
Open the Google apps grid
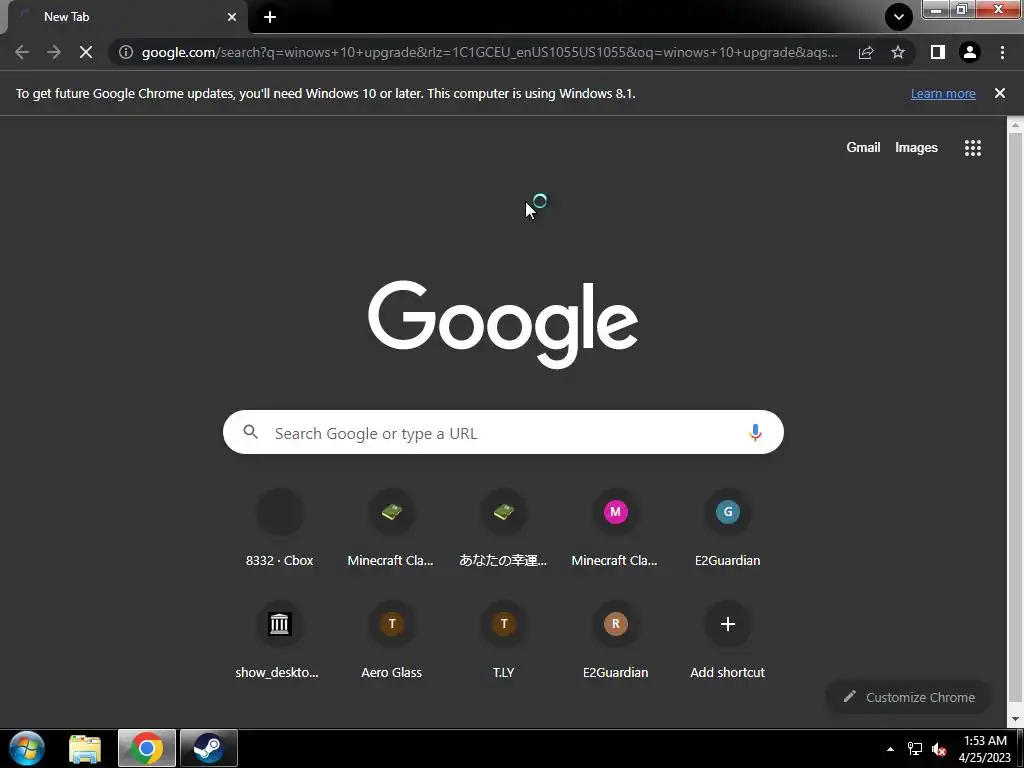tap(973, 148)
